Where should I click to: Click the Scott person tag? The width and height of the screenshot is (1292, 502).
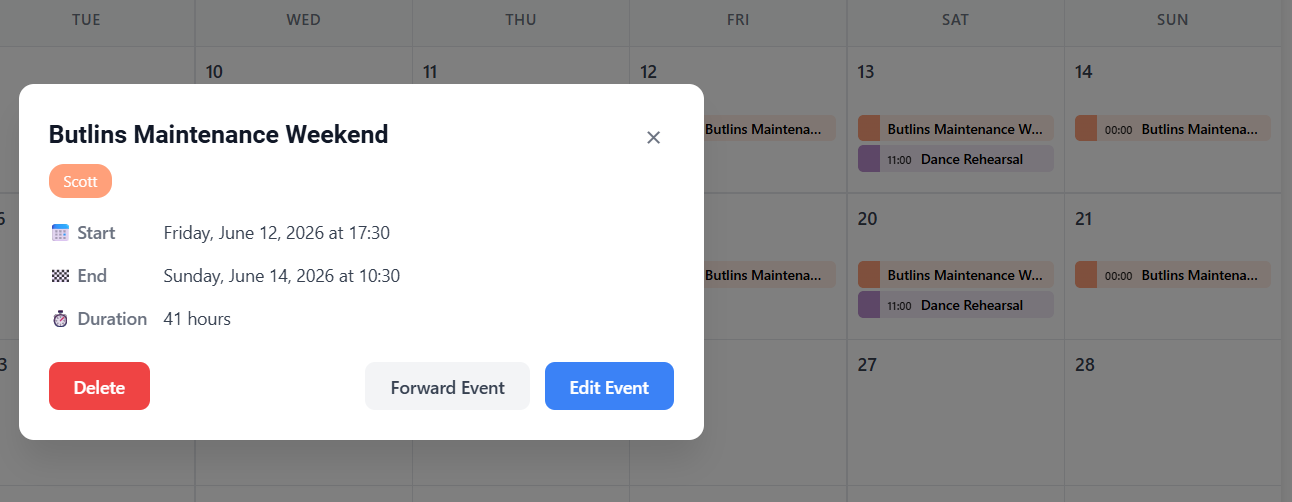(80, 182)
